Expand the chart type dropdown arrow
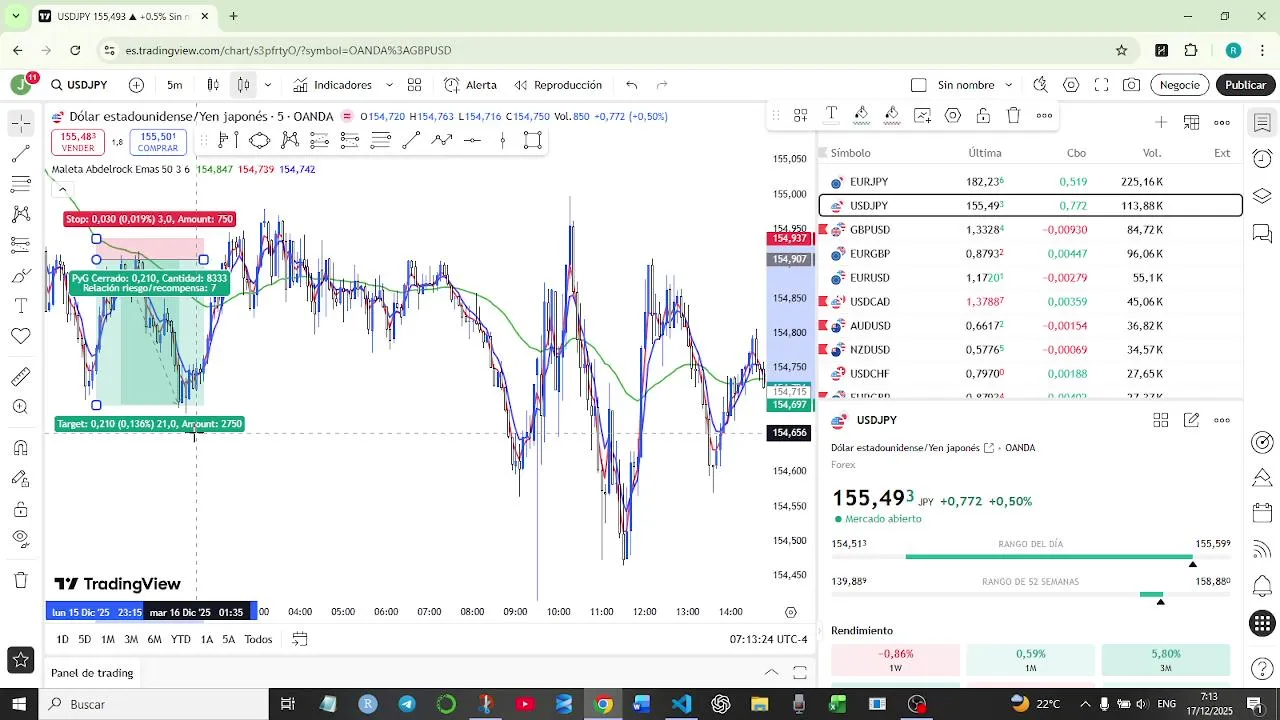 point(267,85)
